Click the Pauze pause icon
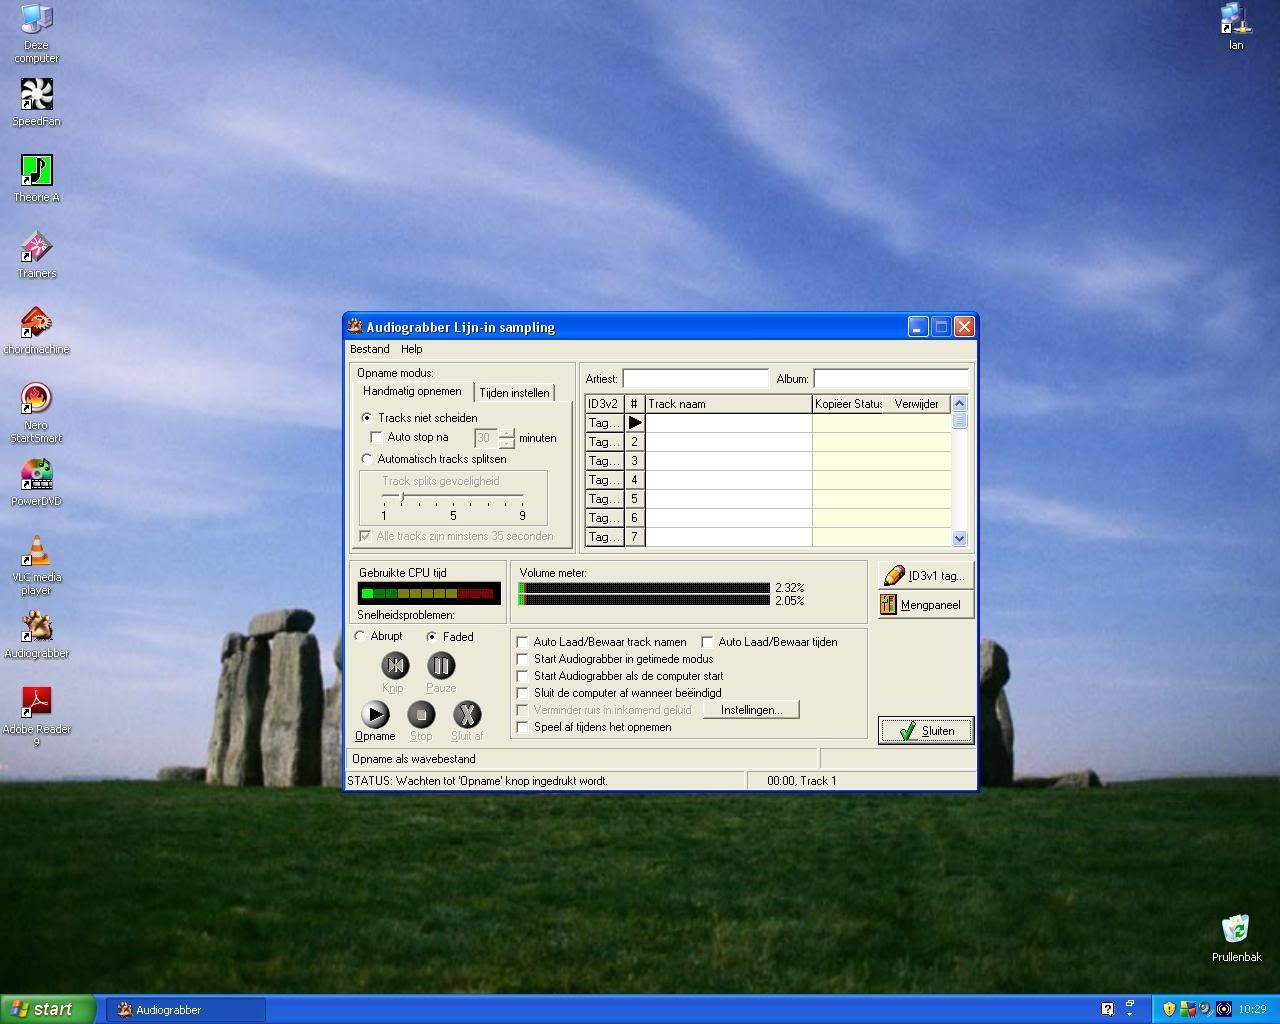Image resolution: width=1280 pixels, height=1024 pixels. coord(441,666)
